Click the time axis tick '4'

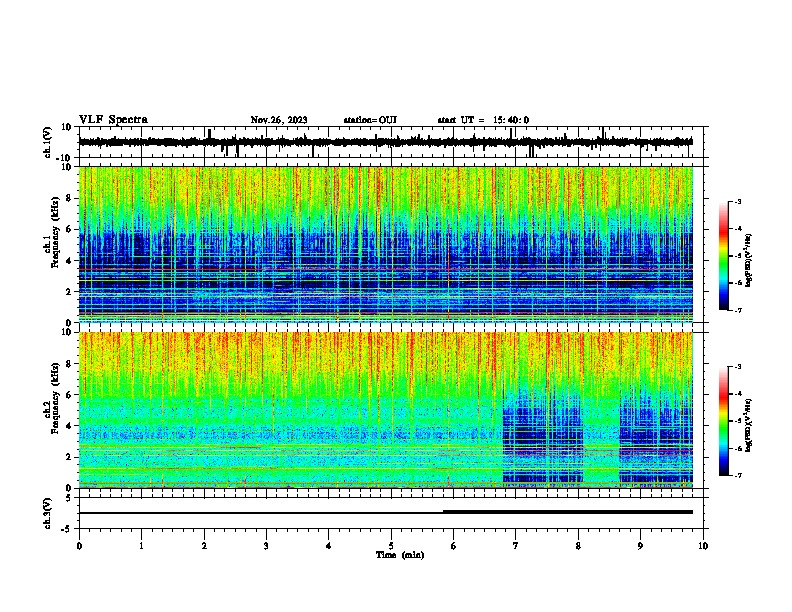[329, 546]
